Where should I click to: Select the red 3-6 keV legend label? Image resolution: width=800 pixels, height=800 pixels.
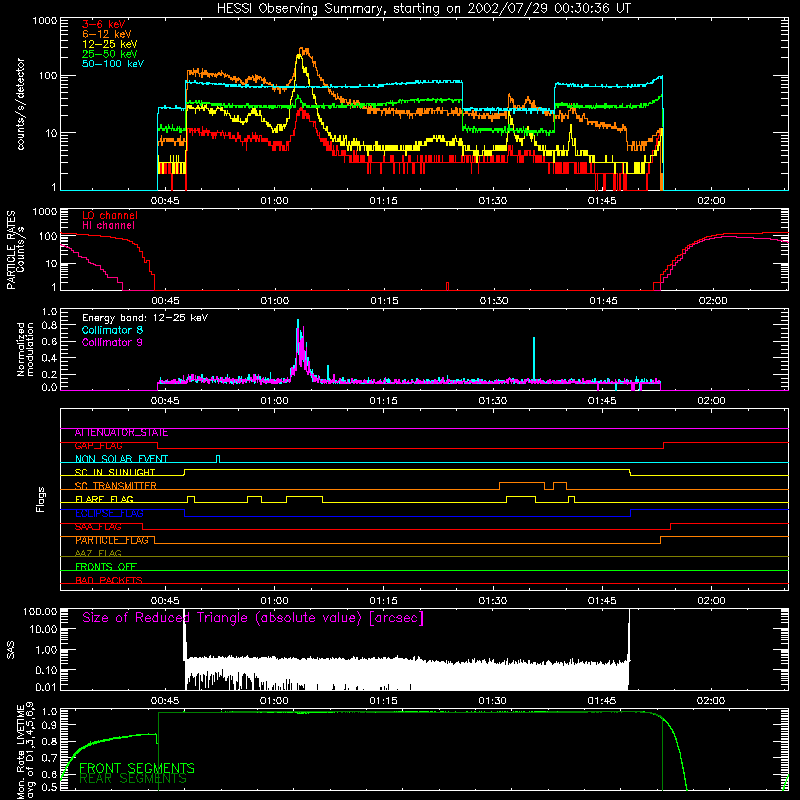104,24
